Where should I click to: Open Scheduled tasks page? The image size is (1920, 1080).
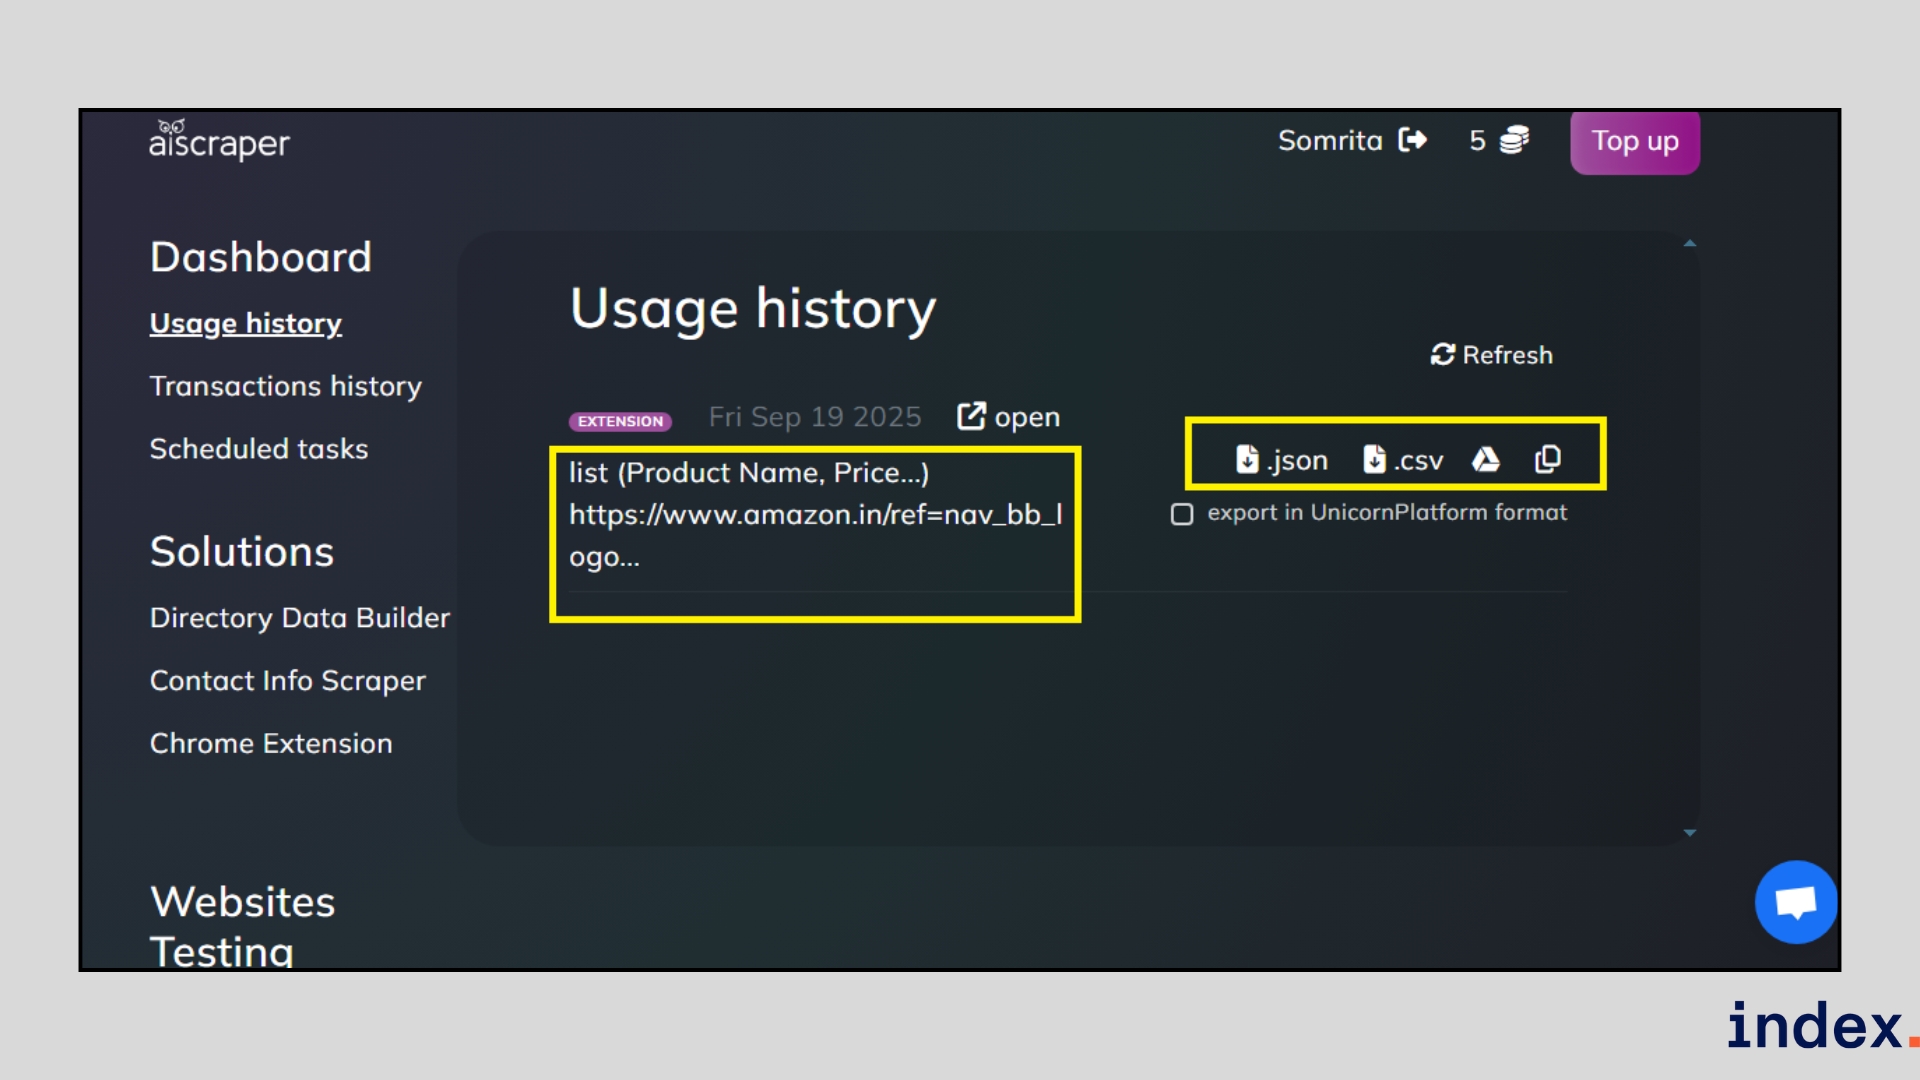coord(259,449)
